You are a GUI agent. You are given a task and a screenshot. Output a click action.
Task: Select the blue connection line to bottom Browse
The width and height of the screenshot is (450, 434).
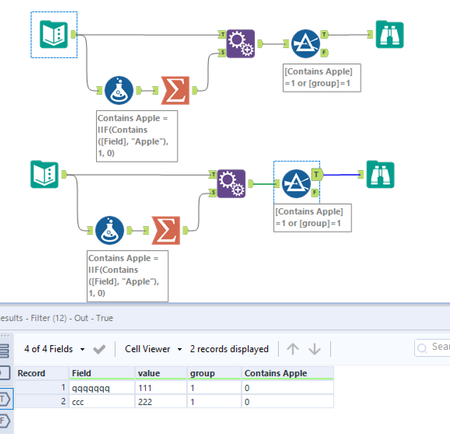pyautogui.click(x=340, y=174)
